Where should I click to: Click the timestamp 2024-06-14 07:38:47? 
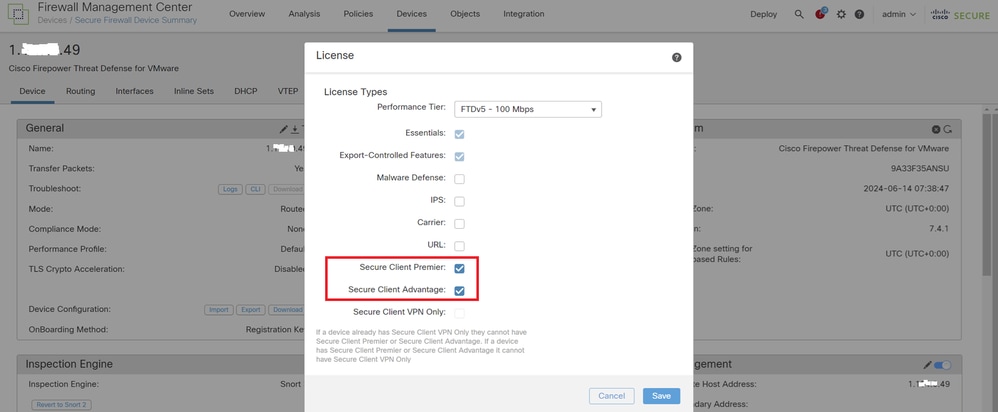[x=906, y=189]
